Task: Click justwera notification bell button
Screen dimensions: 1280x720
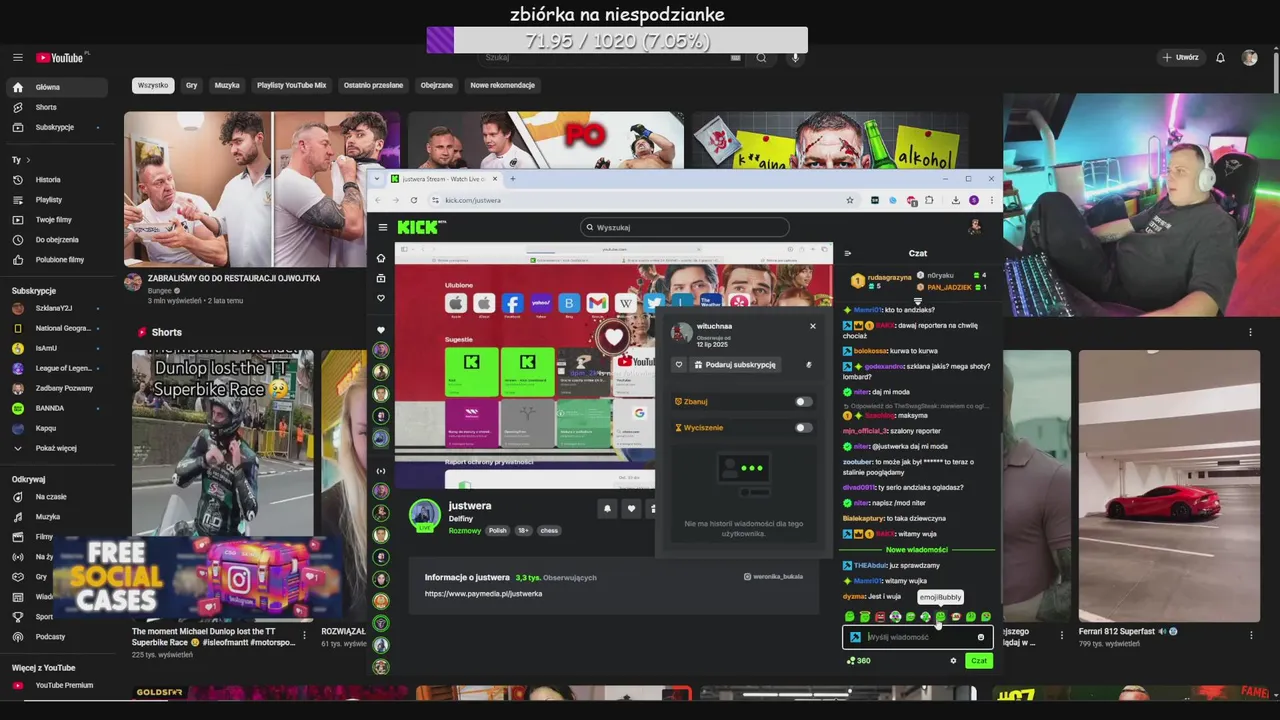Action: (607, 509)
